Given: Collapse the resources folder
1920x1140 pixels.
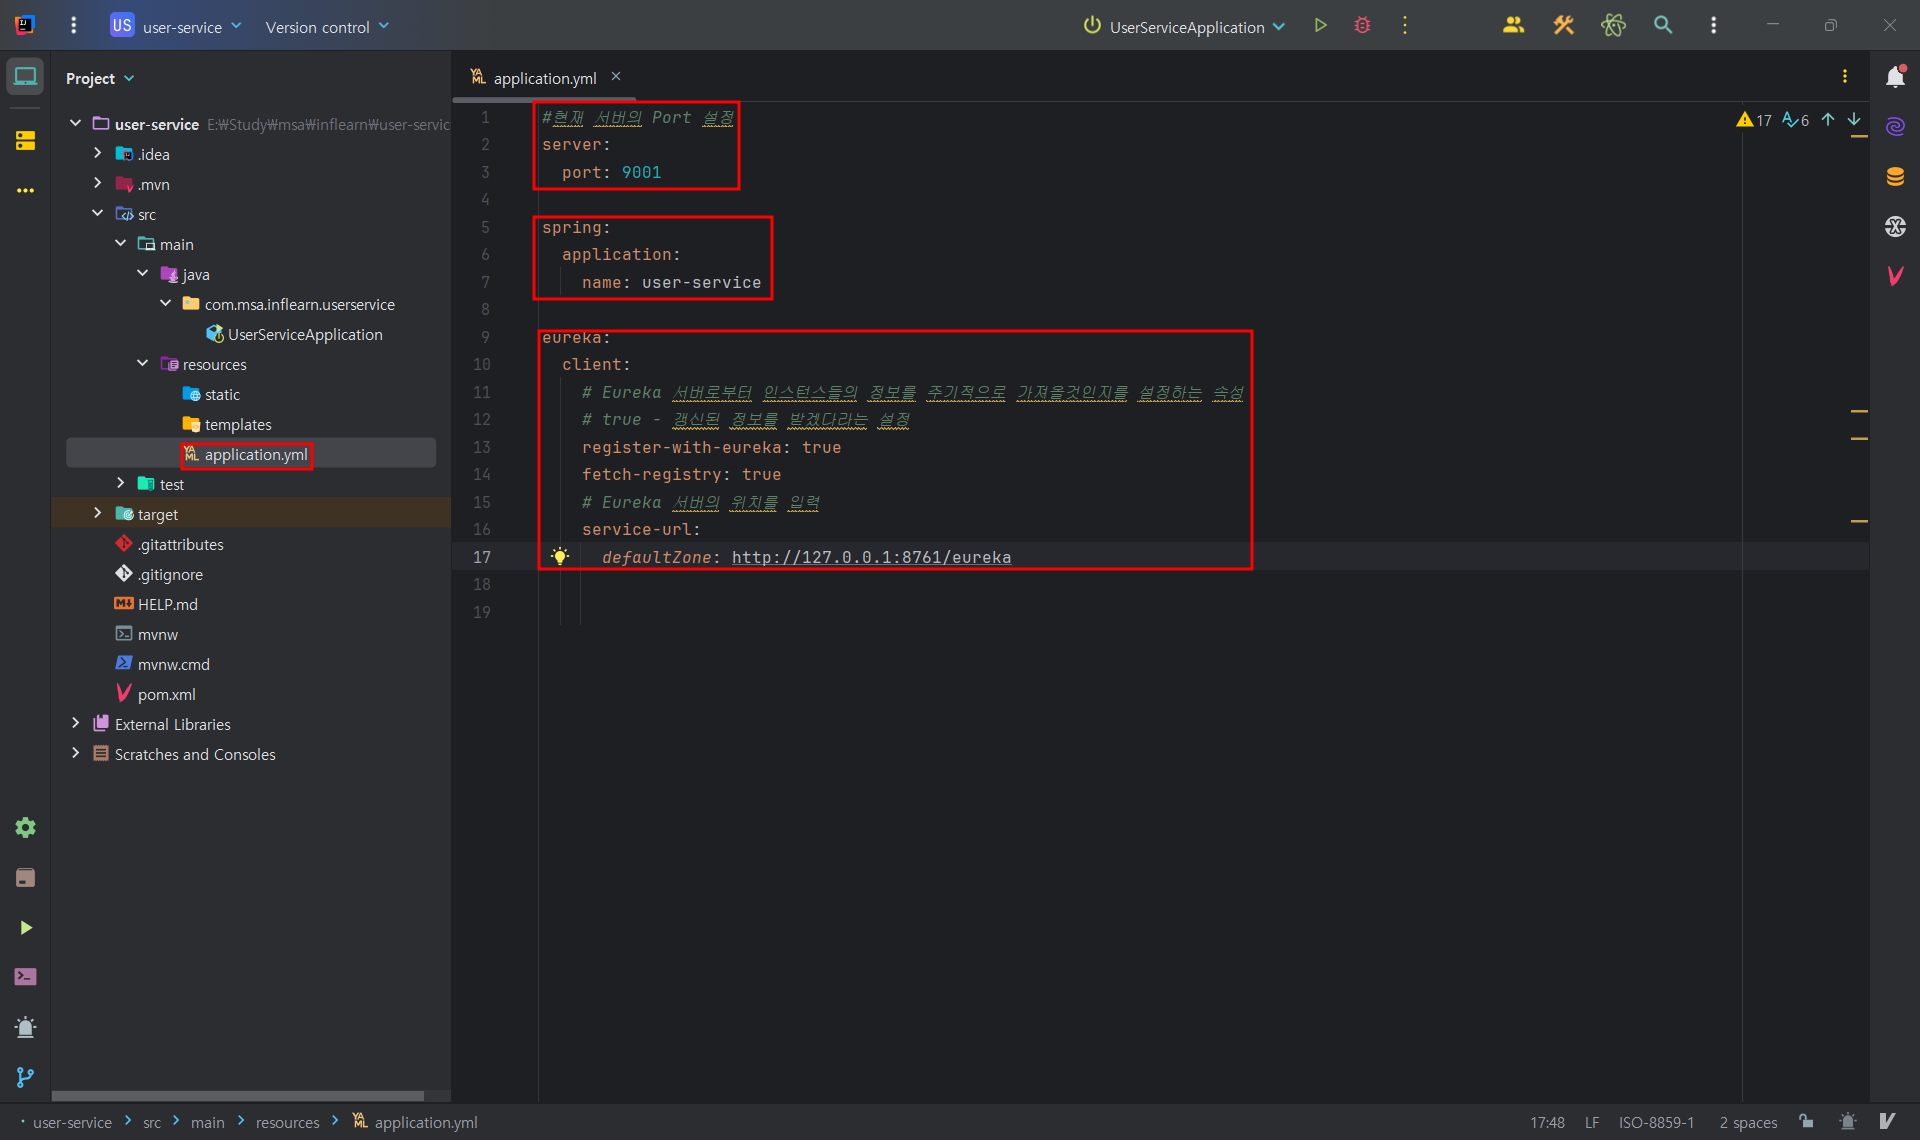Looking at the screenshot, I should pos(142,363).
